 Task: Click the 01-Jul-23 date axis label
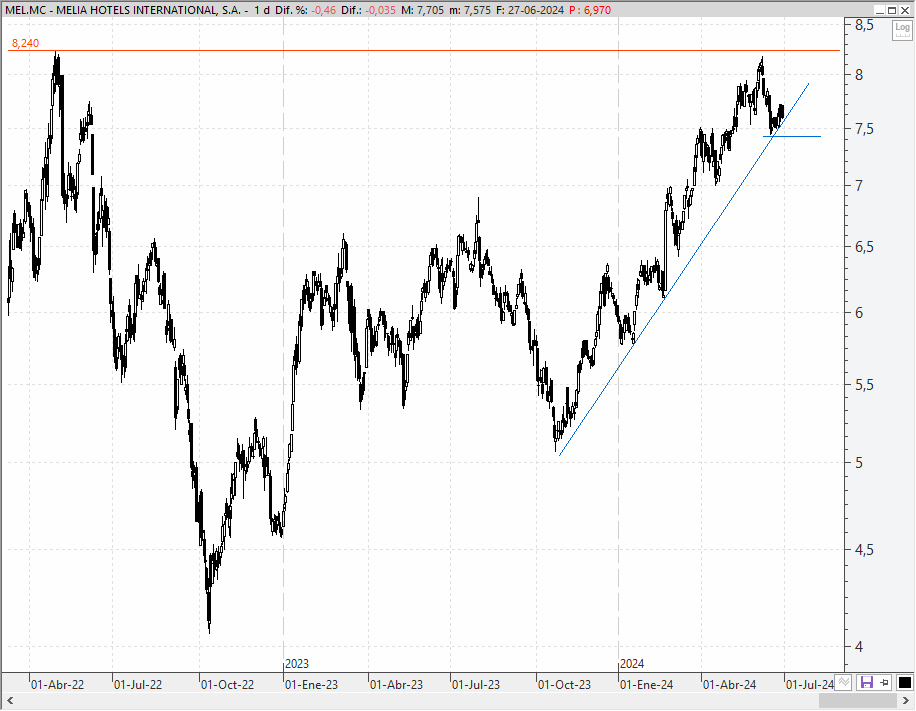pyautogui.click(x=476, y=684)
